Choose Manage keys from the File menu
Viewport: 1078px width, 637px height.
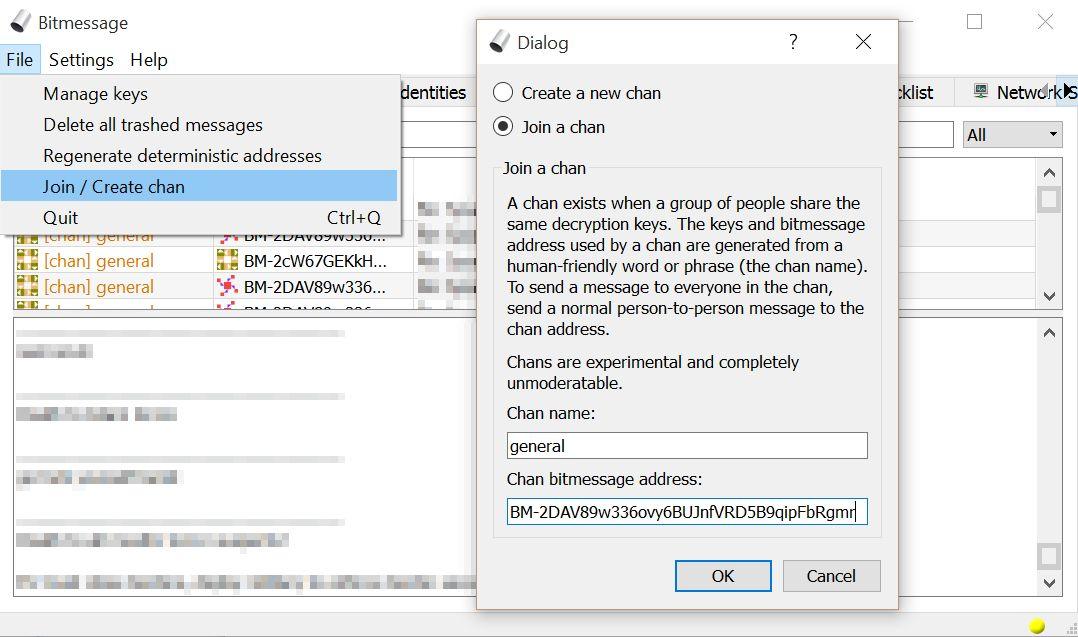(x=96, y=94)
